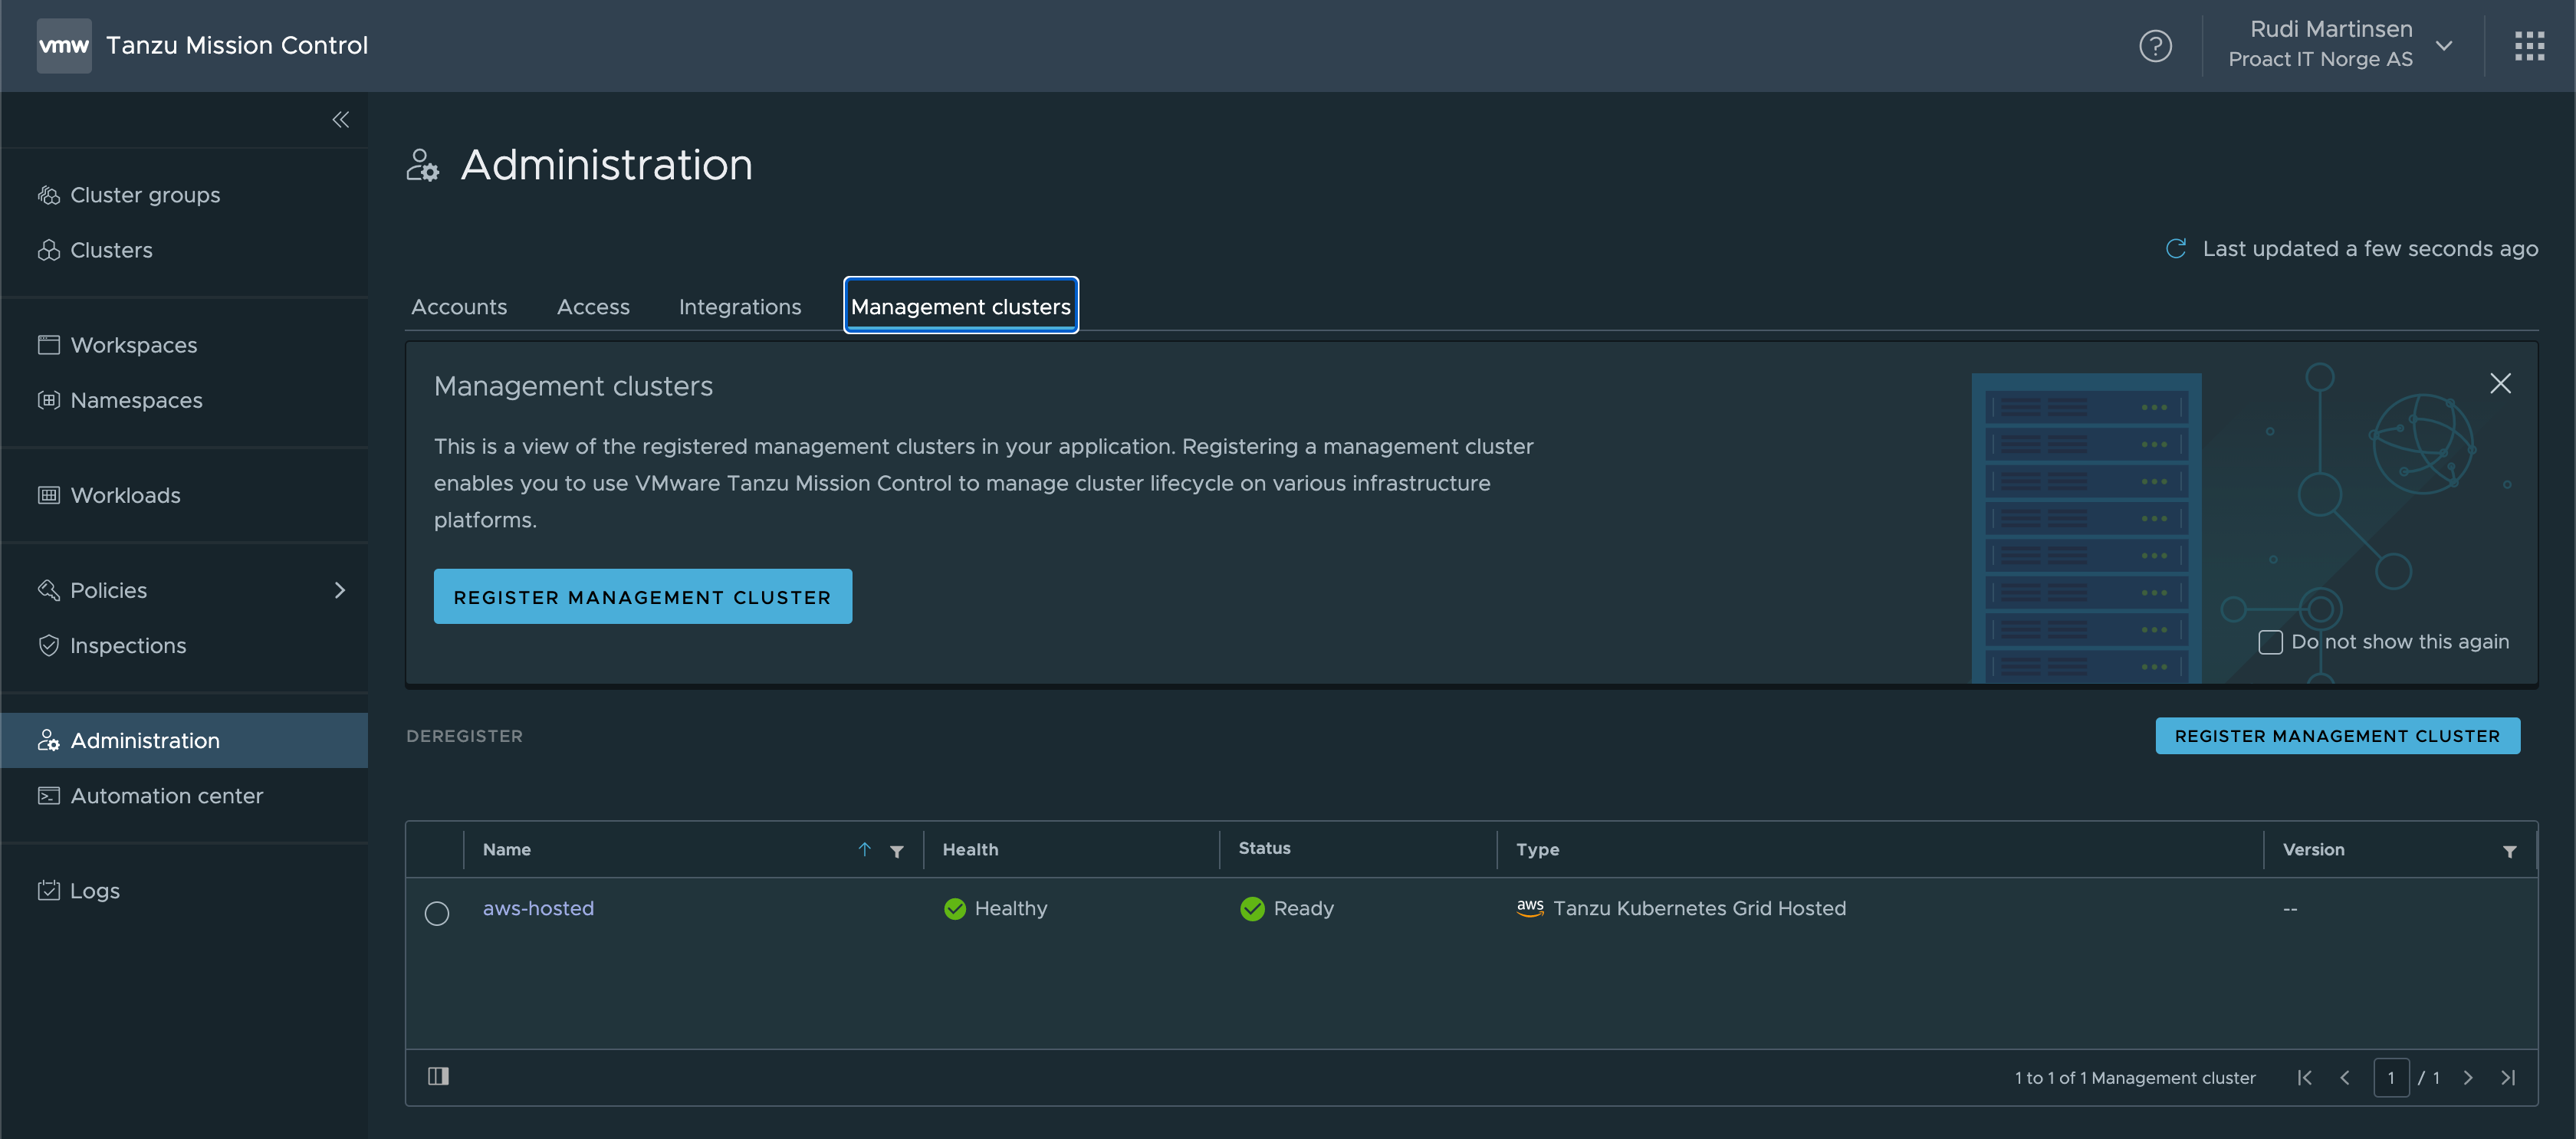Click Register Management Cluster in the banner
The height and width of the screenshot is (1139, 2576).
pyautogui.click(x=643, y=596)
